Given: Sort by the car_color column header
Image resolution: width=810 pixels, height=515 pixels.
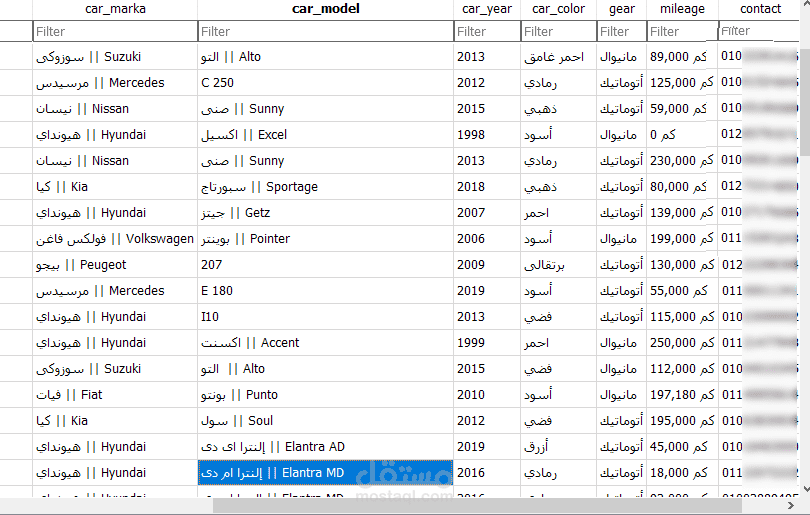Looking at the screenshot, I should [x=558, y=9].
